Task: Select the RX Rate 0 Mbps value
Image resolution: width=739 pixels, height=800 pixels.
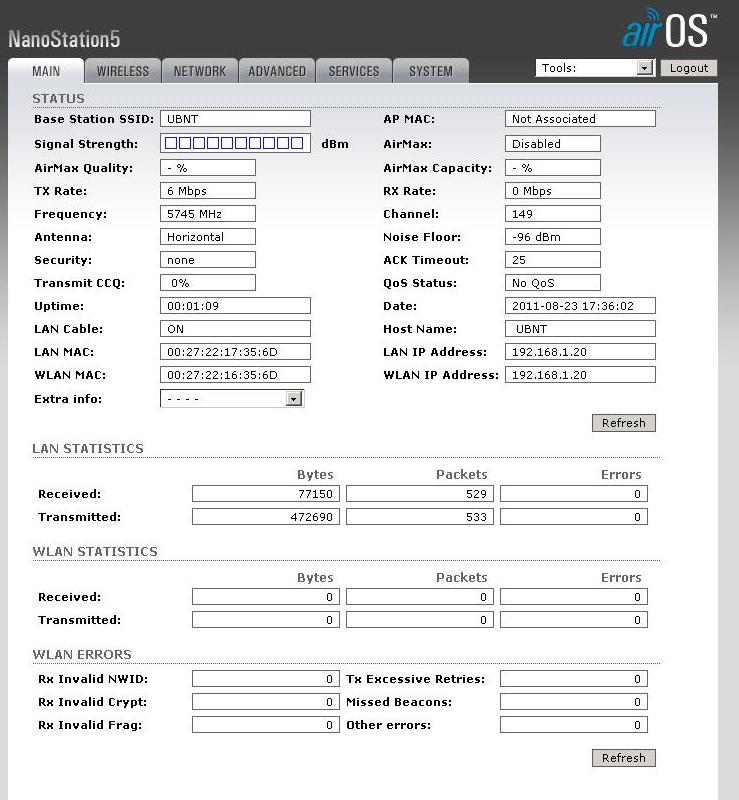Action: tap(553, 191)
